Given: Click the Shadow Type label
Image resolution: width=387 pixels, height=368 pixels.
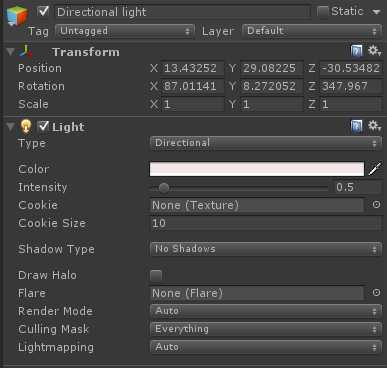Looking at the screenshot, I should tap(56, 249).
